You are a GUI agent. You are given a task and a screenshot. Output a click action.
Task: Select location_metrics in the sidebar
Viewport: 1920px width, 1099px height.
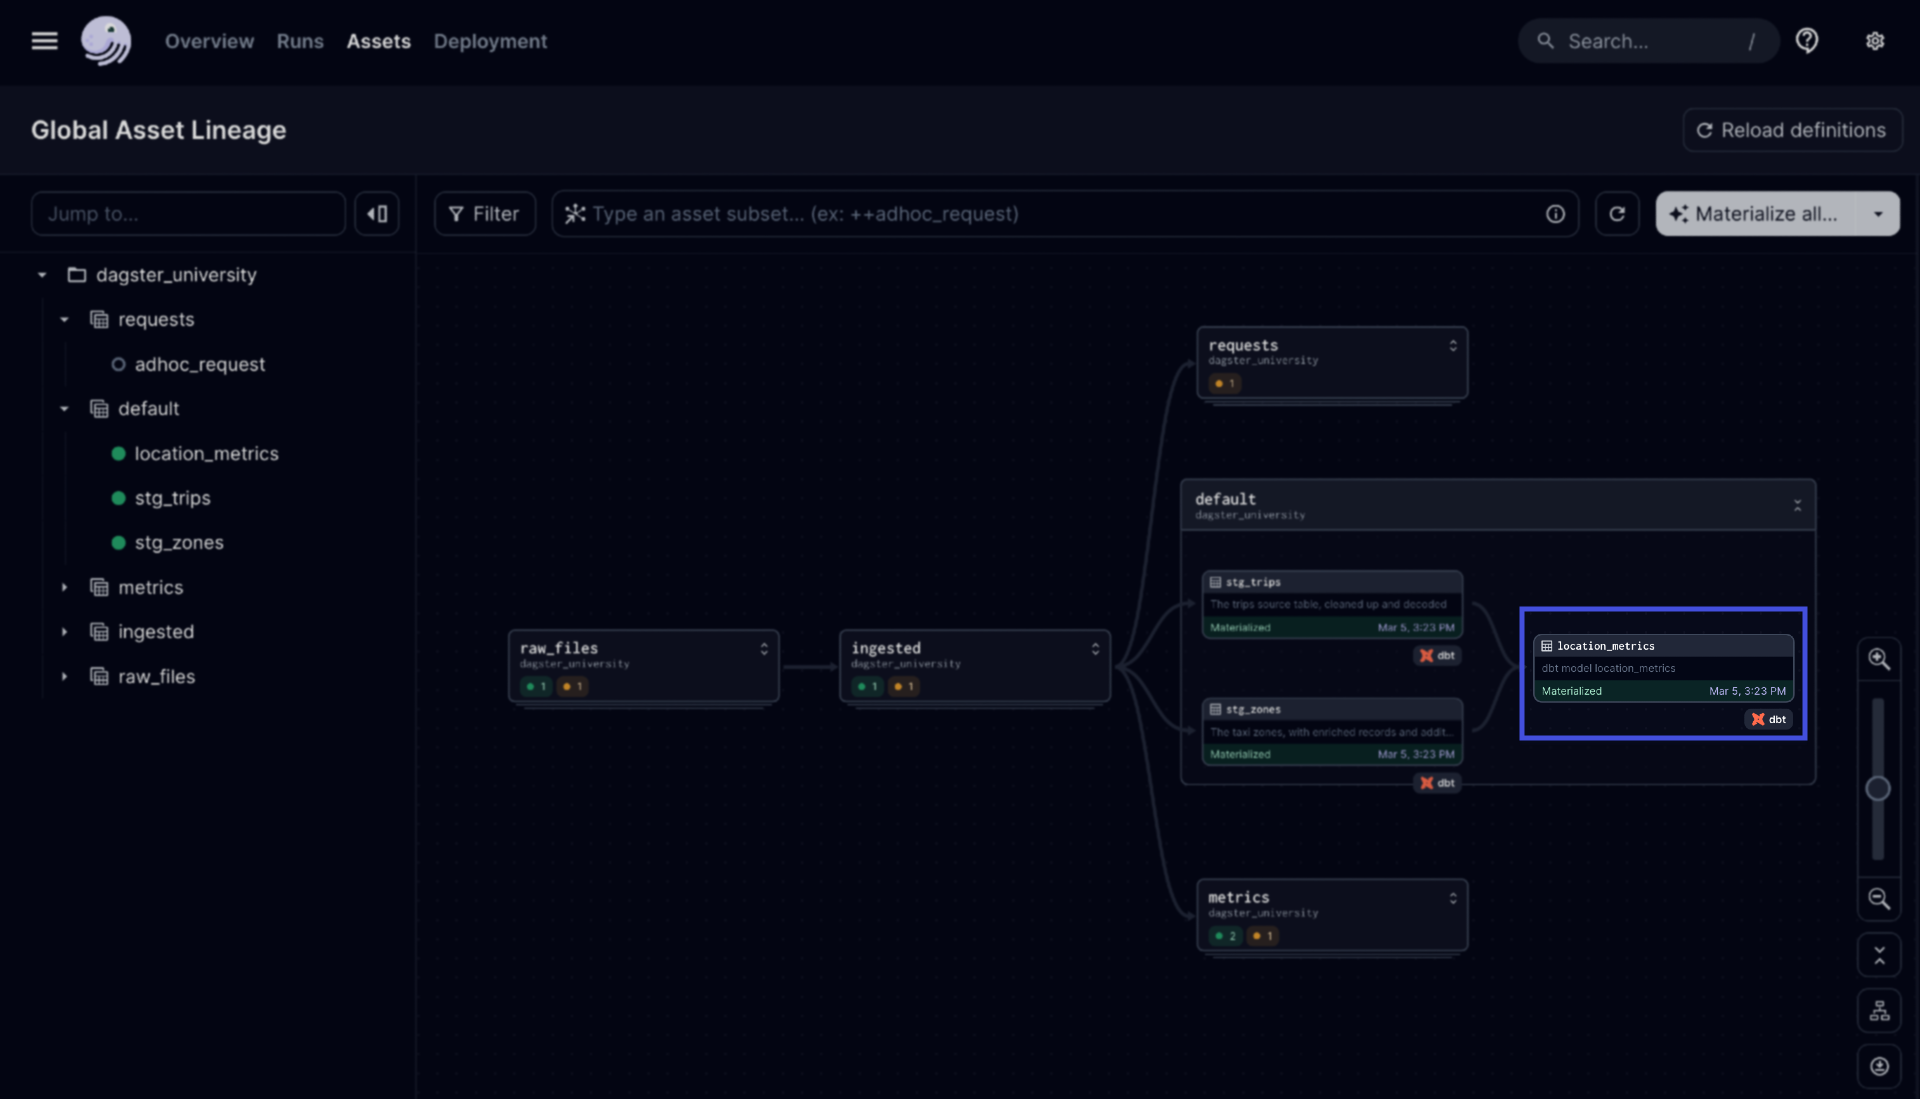point(207,454)
